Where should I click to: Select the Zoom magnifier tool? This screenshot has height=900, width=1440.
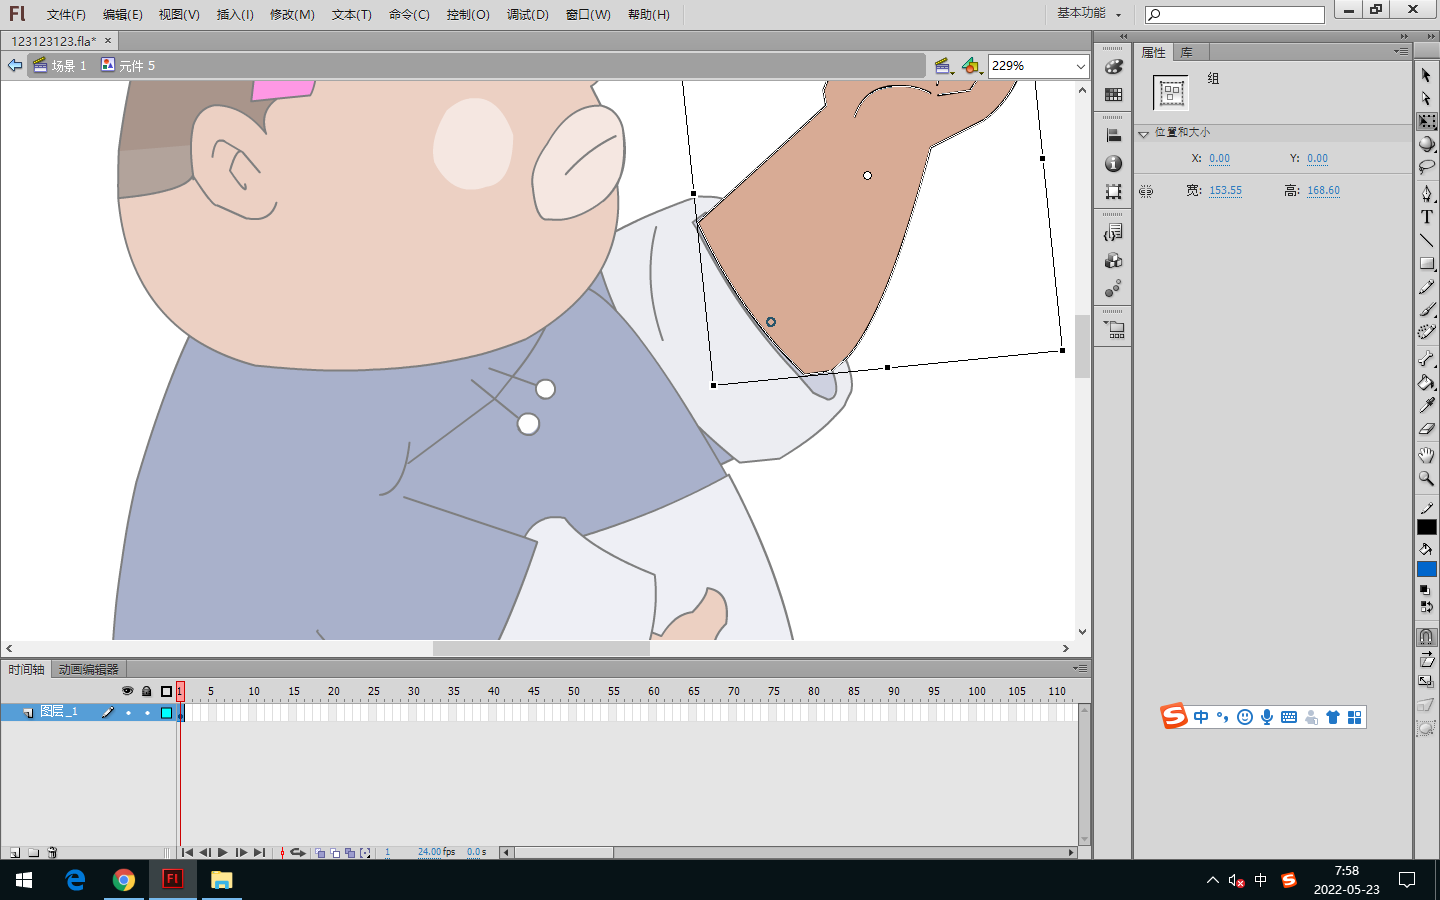(x=1427, y=479)
